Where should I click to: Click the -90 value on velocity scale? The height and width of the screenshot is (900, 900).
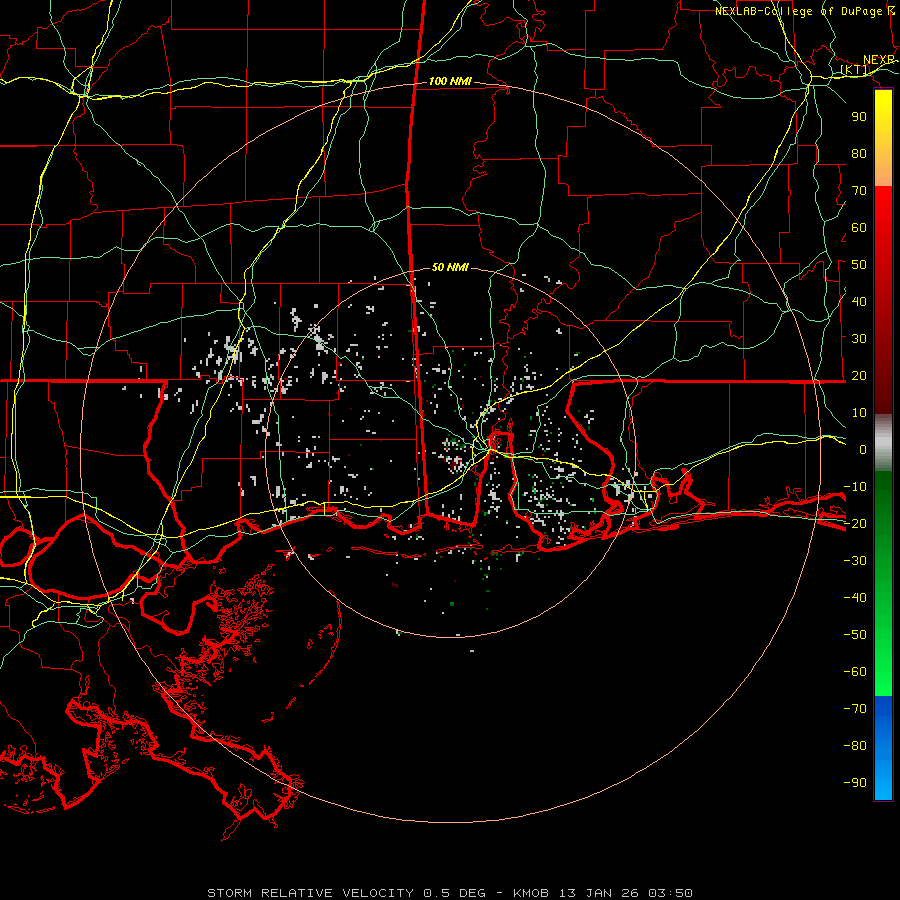click(x=855, y=783)
